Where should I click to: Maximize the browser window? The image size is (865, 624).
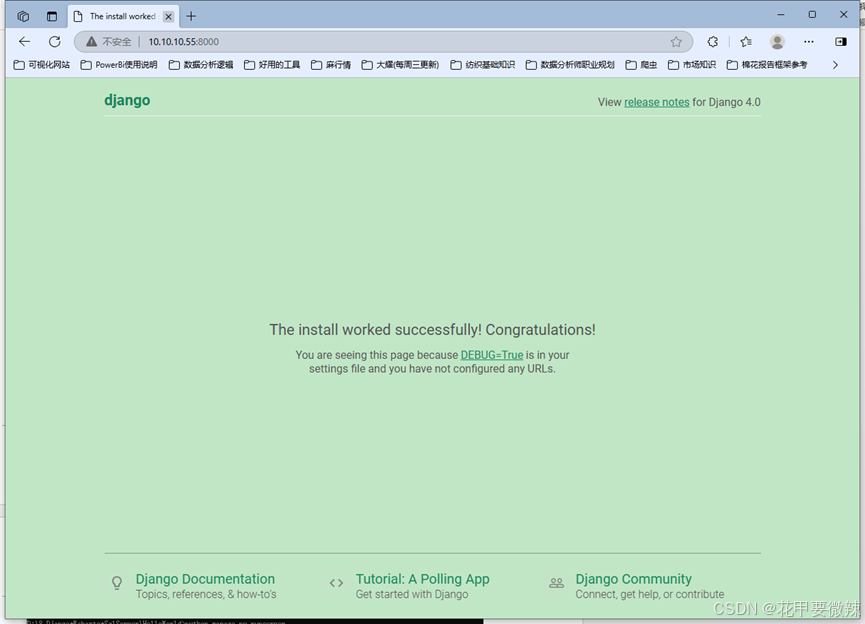click(x=812, y=15)
